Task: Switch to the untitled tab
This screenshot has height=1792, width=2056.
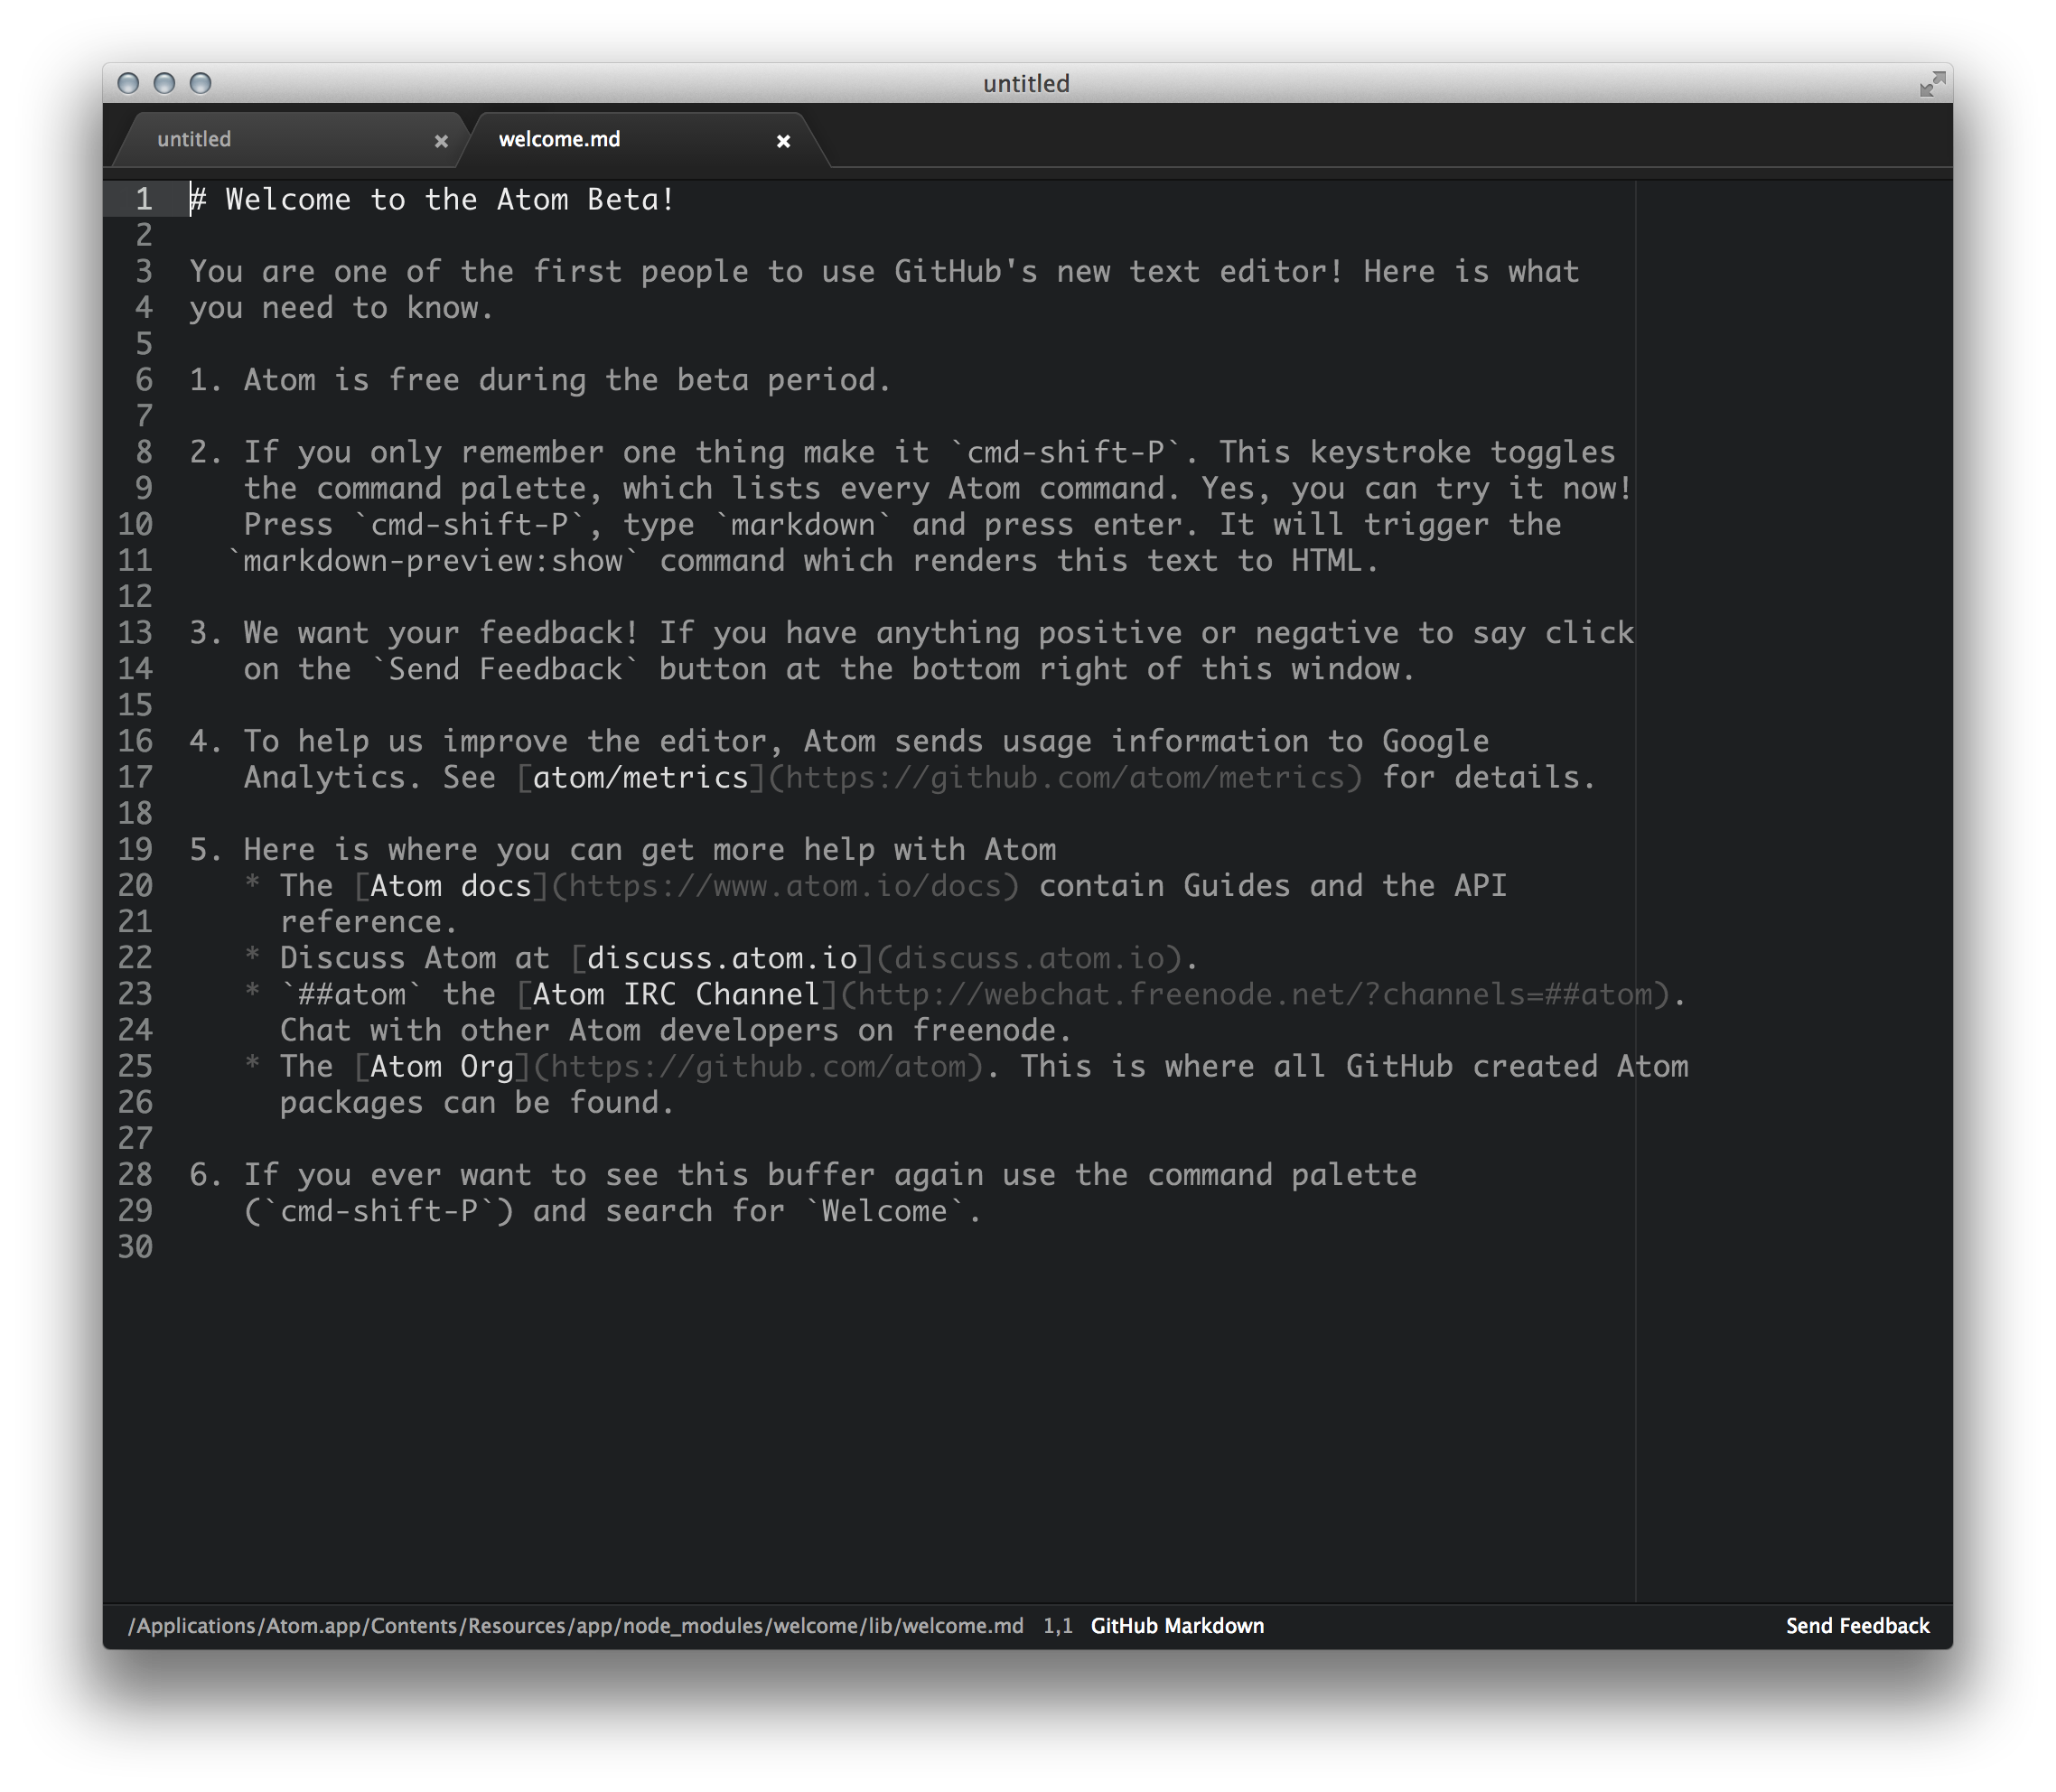Action: pos(285,139)
